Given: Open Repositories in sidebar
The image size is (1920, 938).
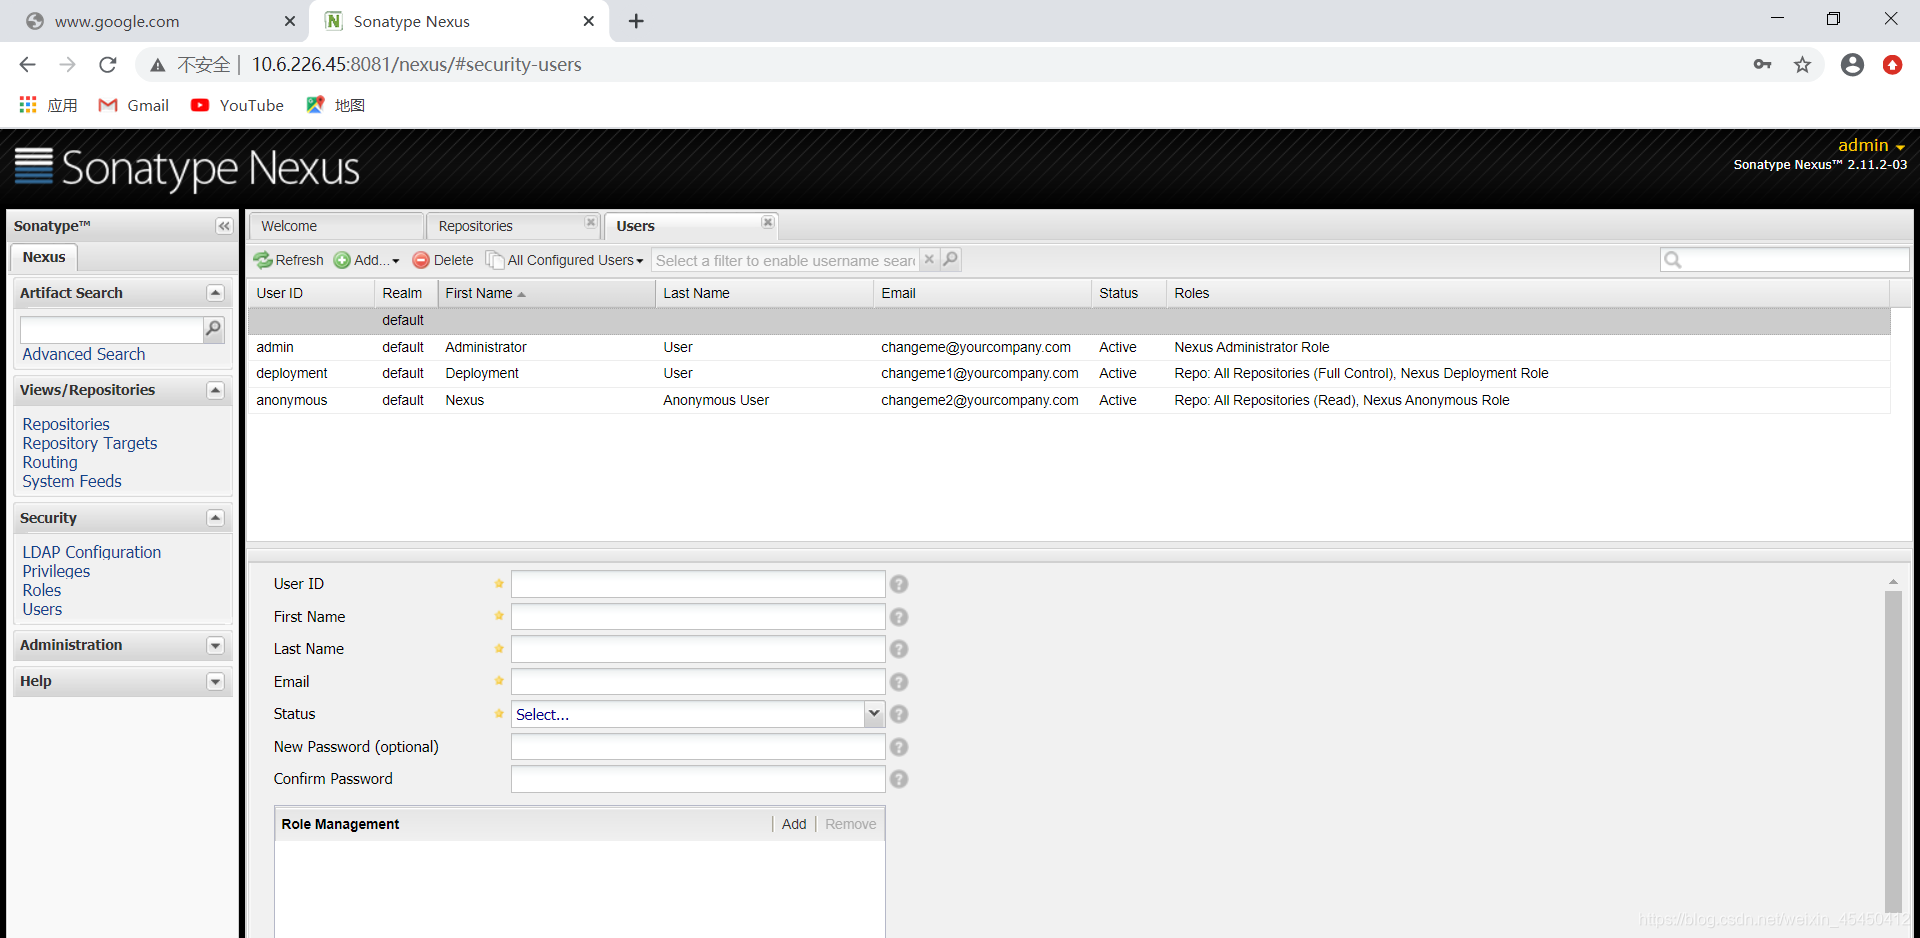Looking at the screenshot, I should pos(66,424).
